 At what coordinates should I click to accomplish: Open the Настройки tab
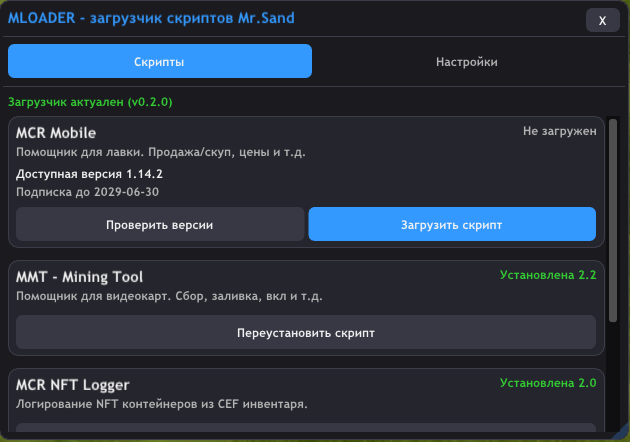point(466,62)
